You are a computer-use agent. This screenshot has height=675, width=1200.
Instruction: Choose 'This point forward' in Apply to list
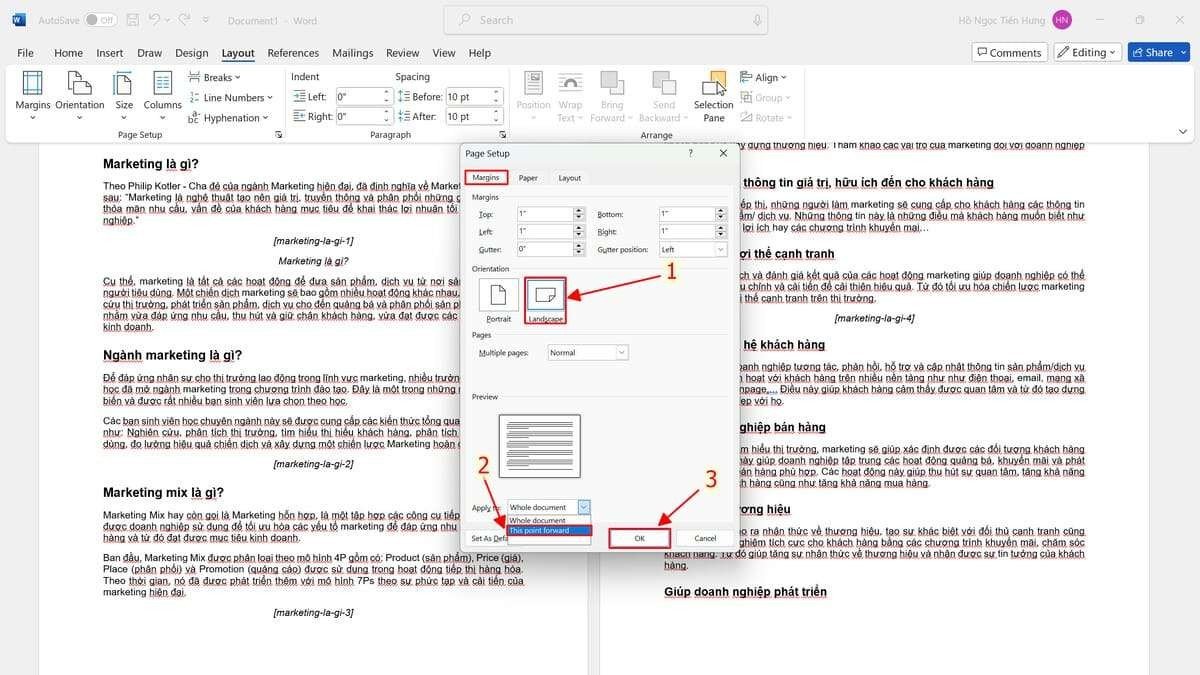(x=540, y=530)
